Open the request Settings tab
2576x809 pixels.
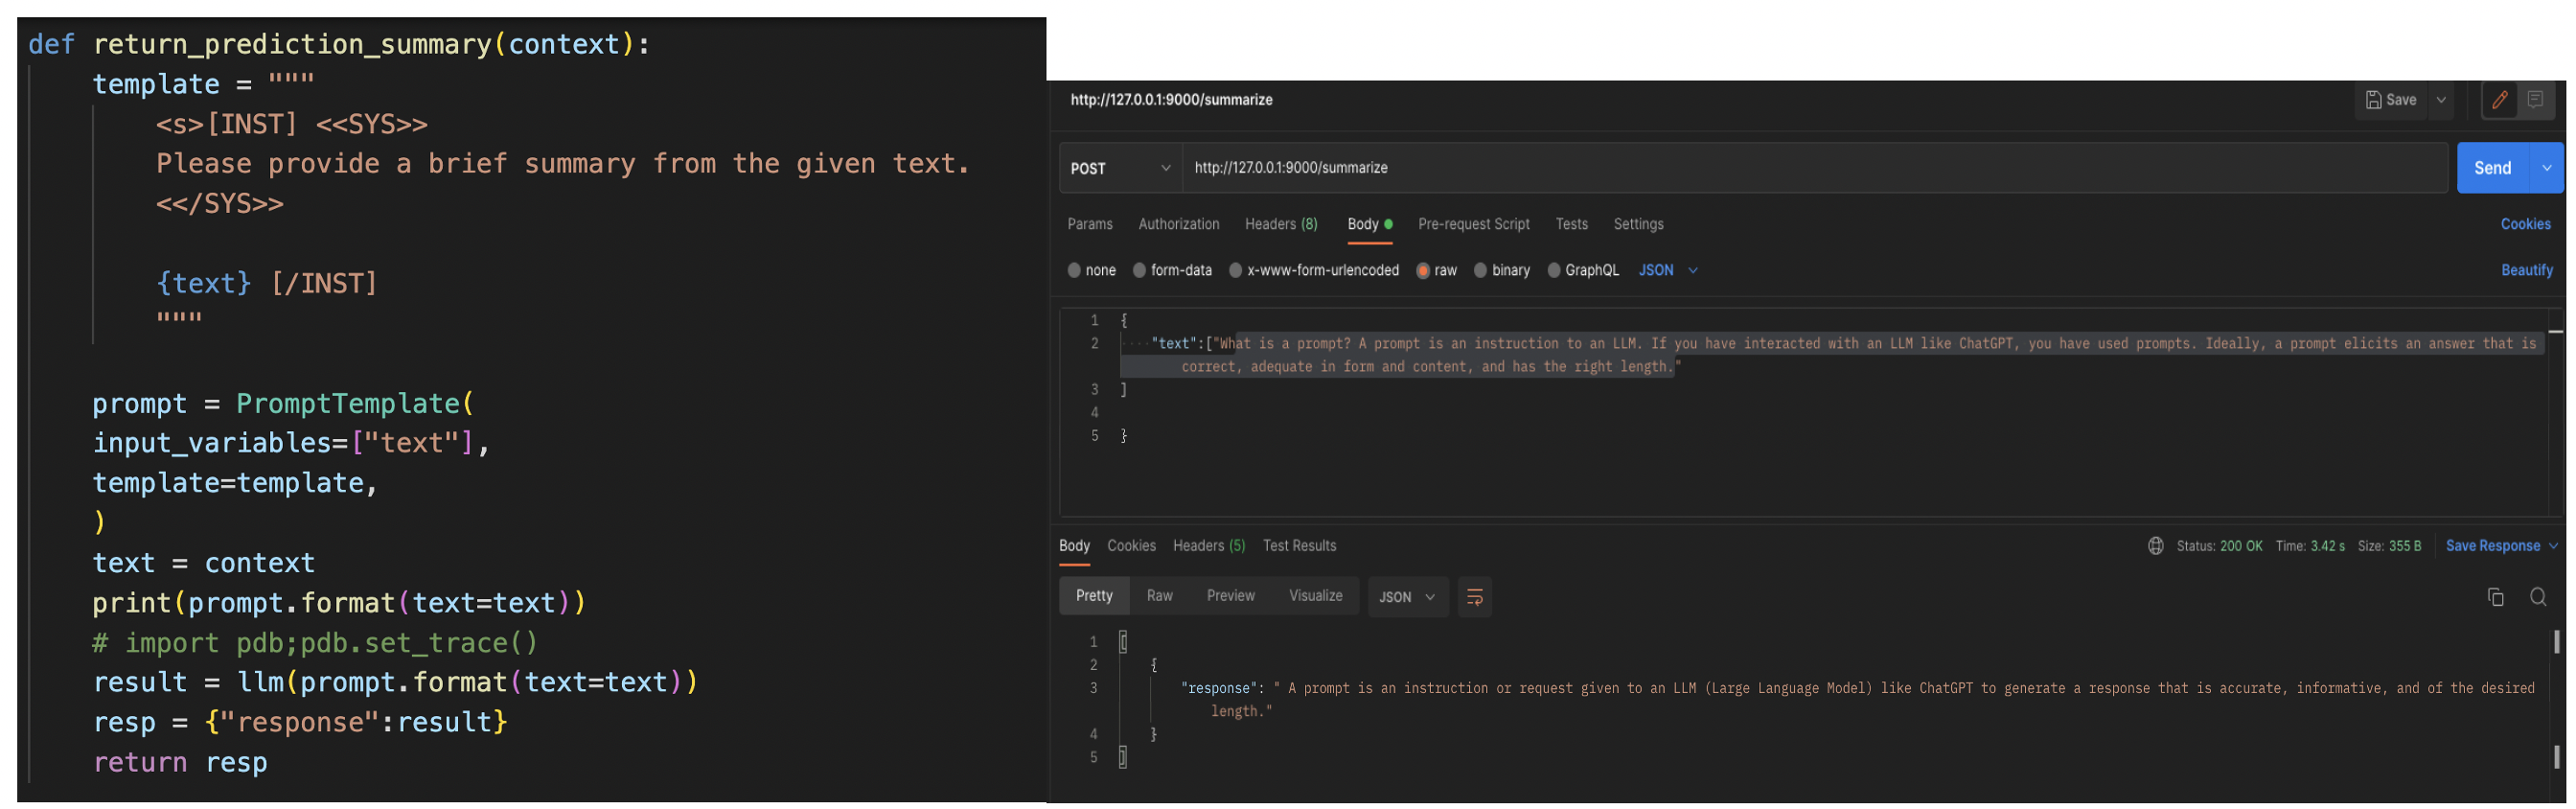click(1638, 224)
